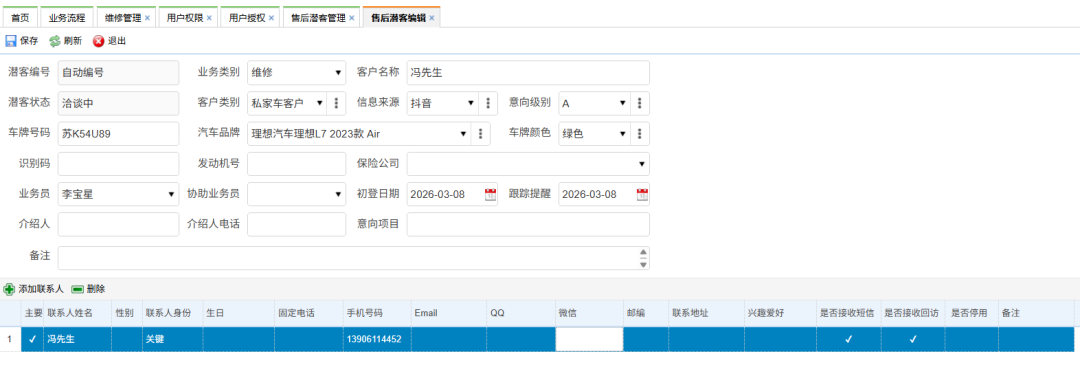Screen dimensions: 1080x376
Task: Switch to the 首页 tab
Action: tap(20, 18)
